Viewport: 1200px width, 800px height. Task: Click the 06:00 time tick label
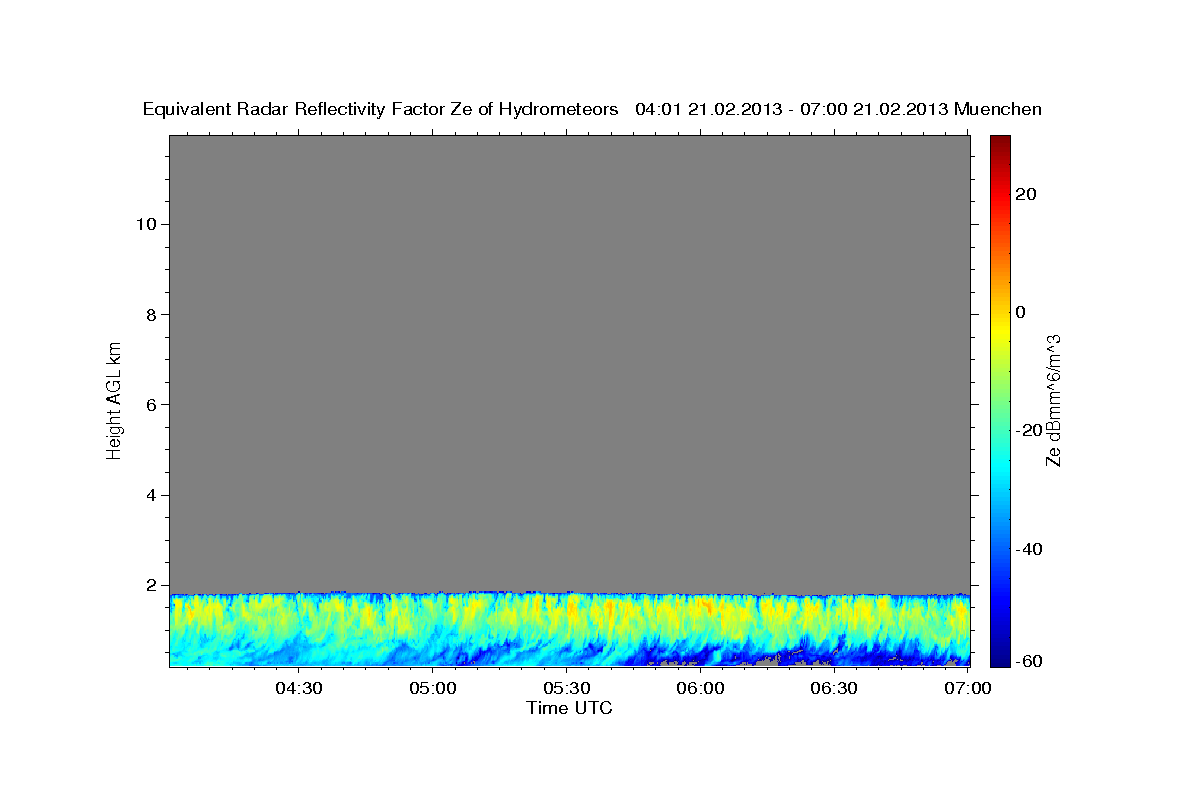(x=701, y=688)
